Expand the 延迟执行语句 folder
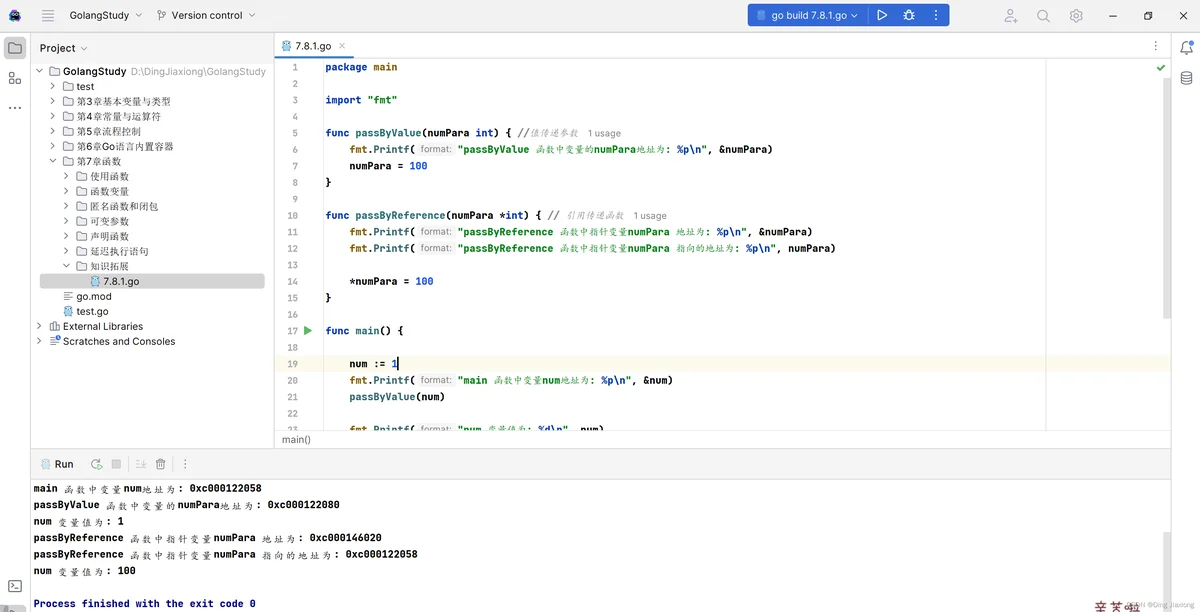Screen dimensions: 1200x612 (67, 251)
